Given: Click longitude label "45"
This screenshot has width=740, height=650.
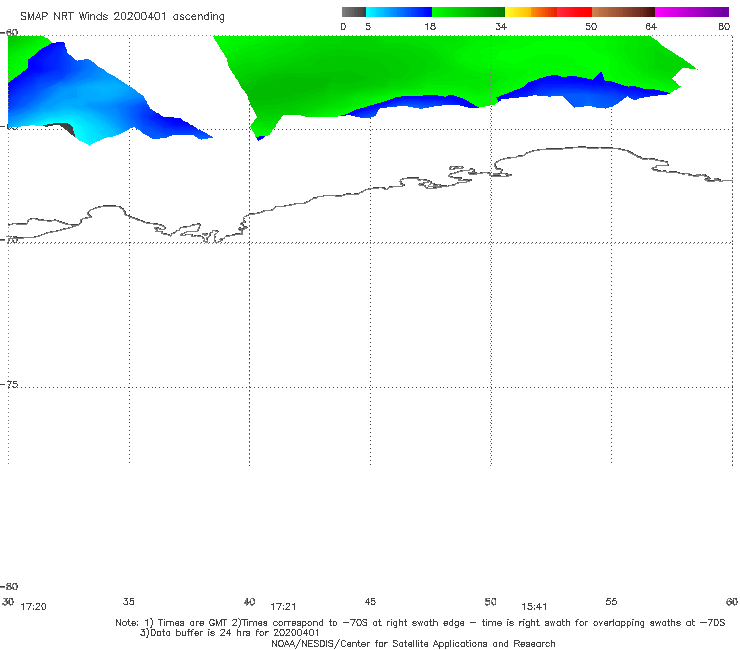Looking at the screenshot, I should click(370, 601).
